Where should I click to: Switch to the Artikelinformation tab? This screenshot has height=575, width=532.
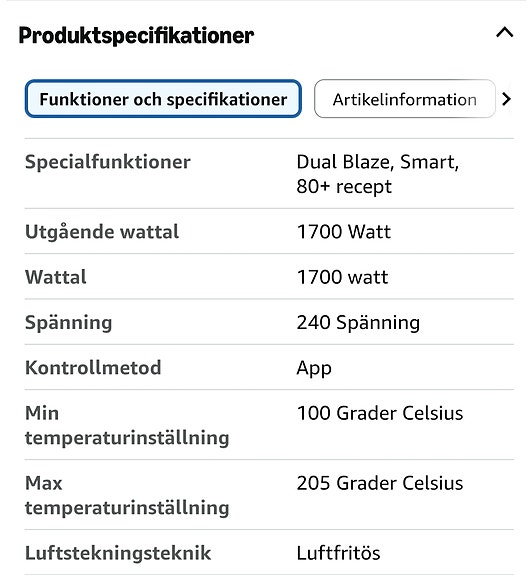coord(404,99)
